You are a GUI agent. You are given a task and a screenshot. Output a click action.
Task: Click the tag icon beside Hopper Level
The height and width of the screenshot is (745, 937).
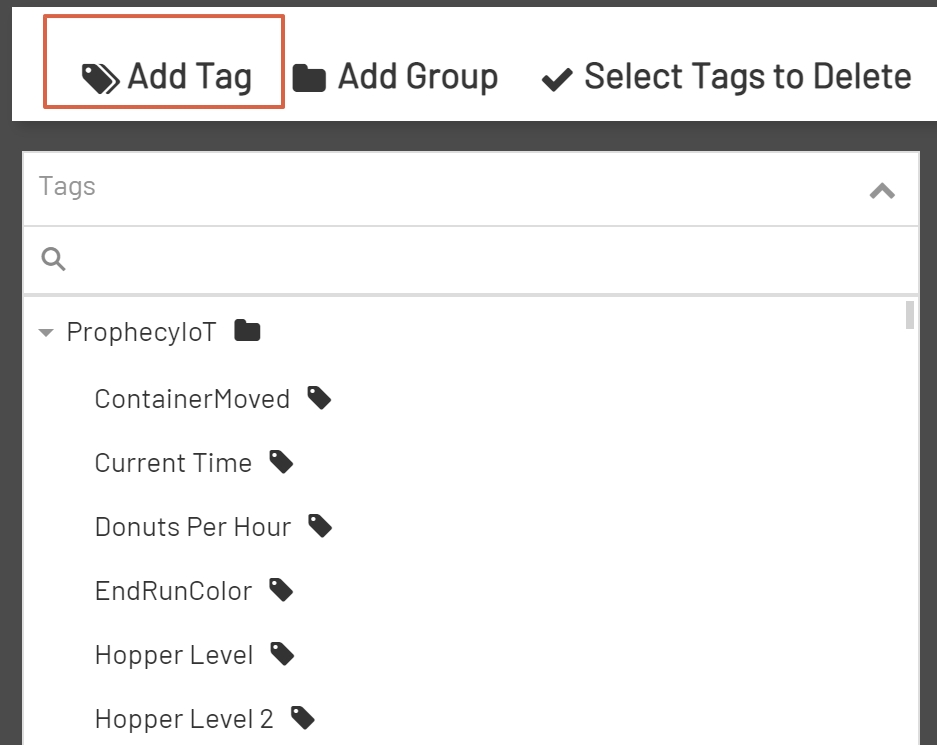point(281,653)
